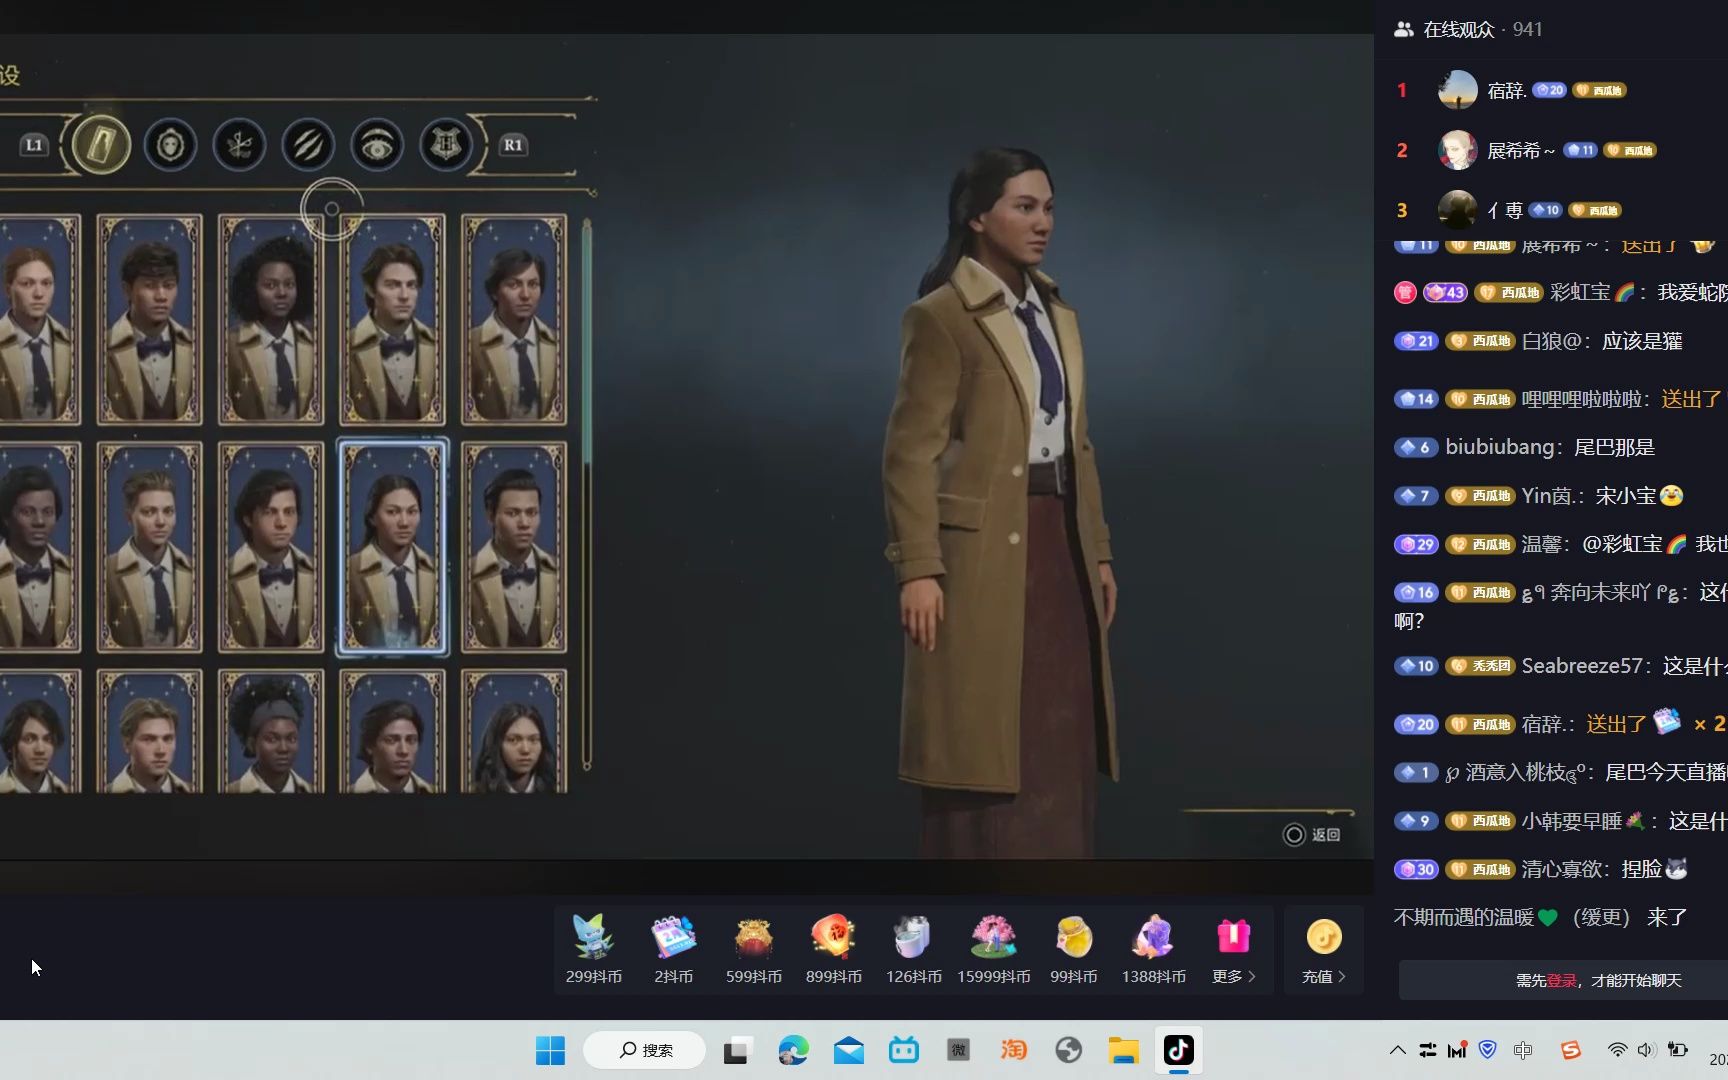Choose top-row preset with curly dark hair and bow tie
Screen dimensions: 1728x1080
coord(150,319)
